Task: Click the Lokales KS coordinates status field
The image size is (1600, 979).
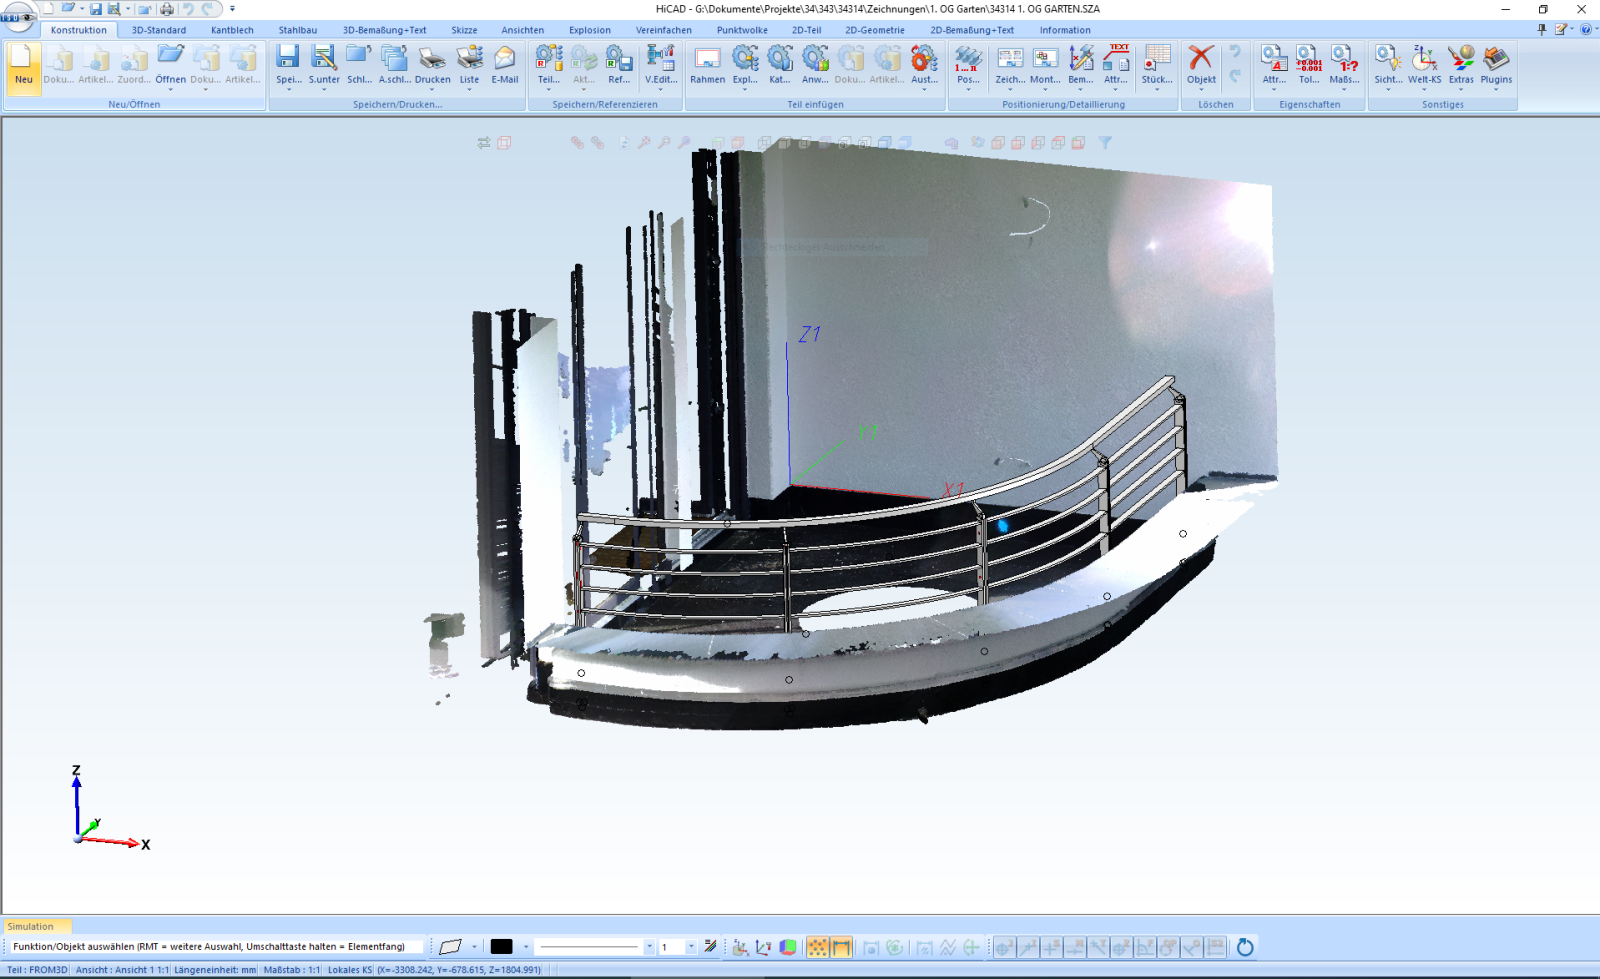Action: tap(435, 970)
